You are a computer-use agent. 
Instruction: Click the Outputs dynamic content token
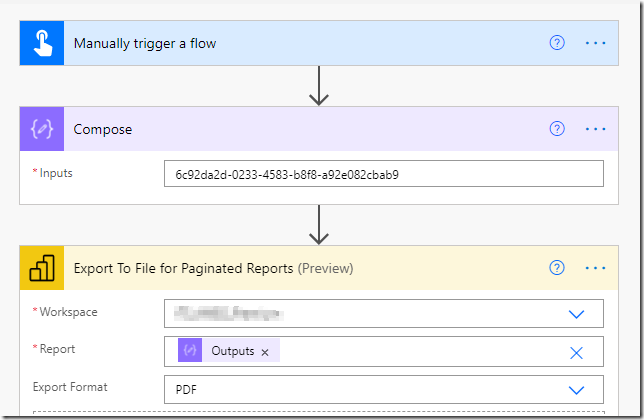[229, 350]
